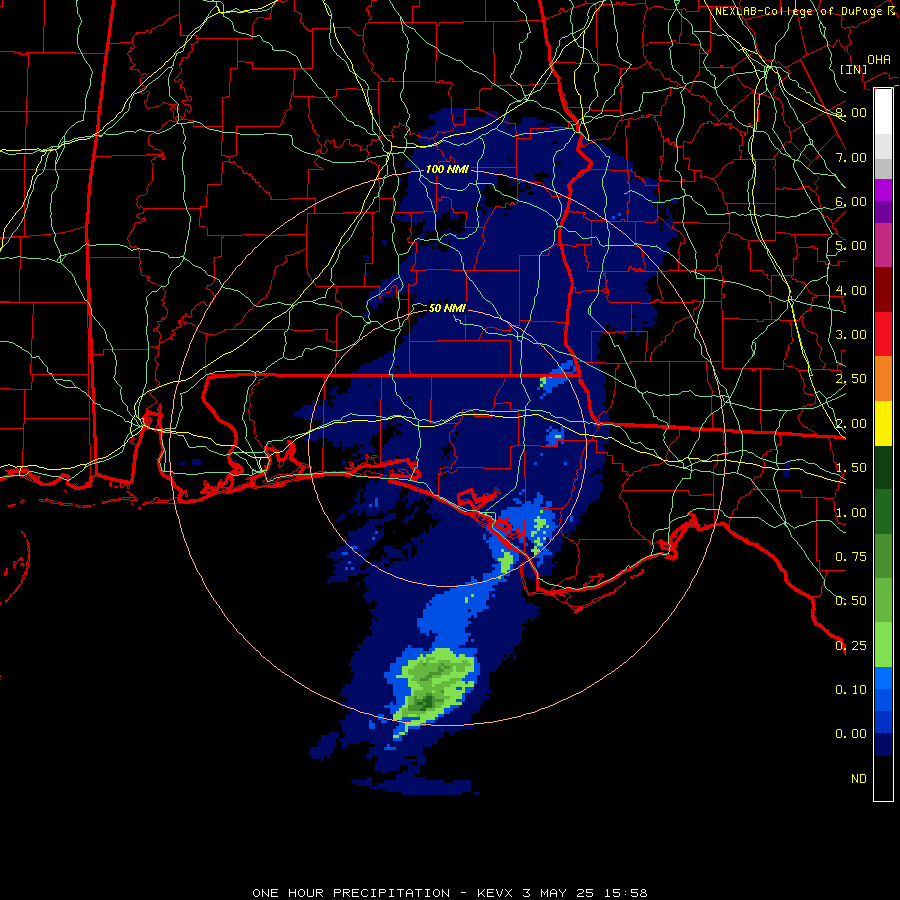Pick the black ND swatch at legend bottom

coord(883,778)
